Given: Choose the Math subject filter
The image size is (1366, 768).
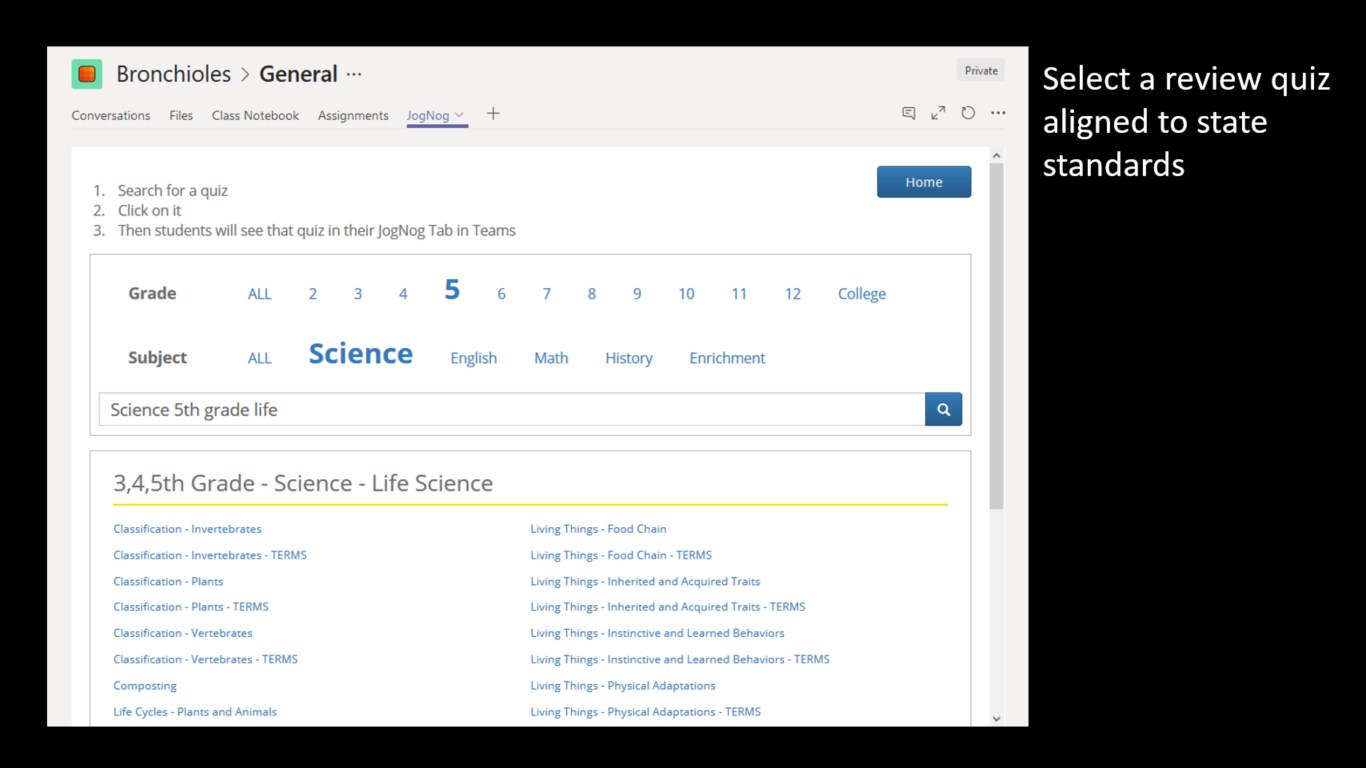Looking at the screenshot, I should (x=551, y=358).
